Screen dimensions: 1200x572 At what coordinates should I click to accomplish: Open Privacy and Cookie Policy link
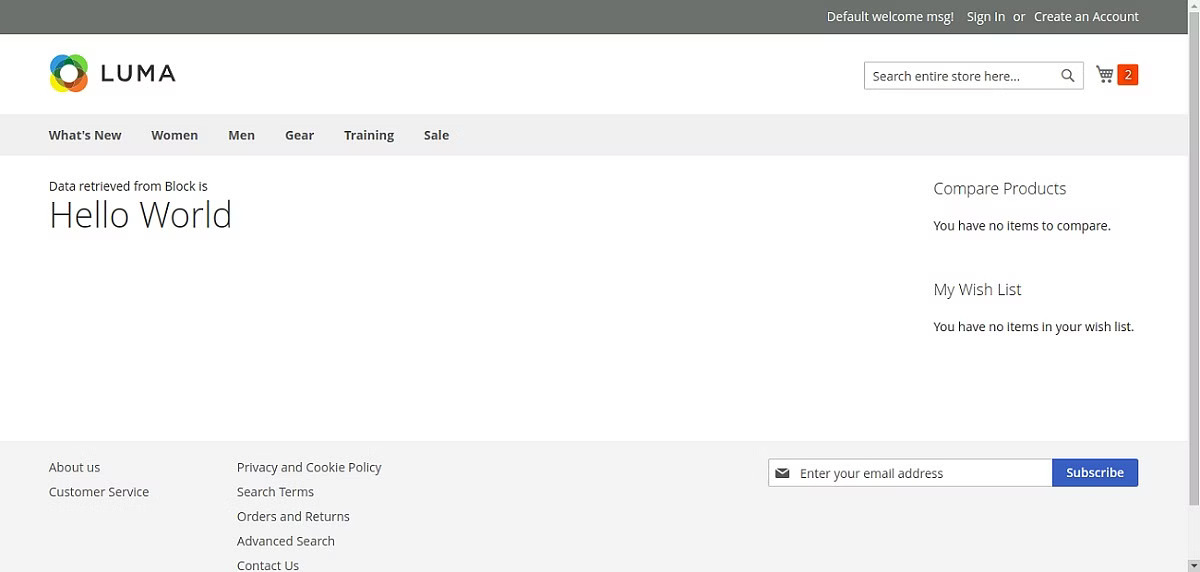309,467
